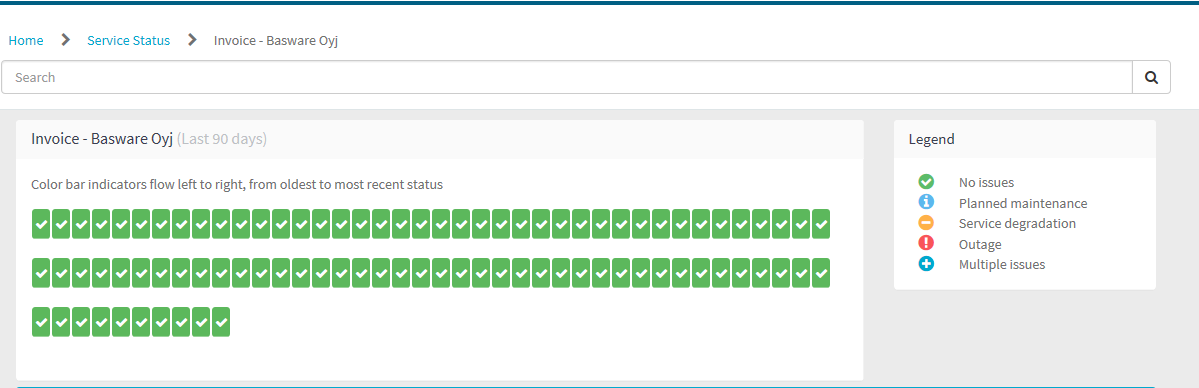Focus the Search input field
Viewport: 1199px width, 388px height.
coord(567,77)
